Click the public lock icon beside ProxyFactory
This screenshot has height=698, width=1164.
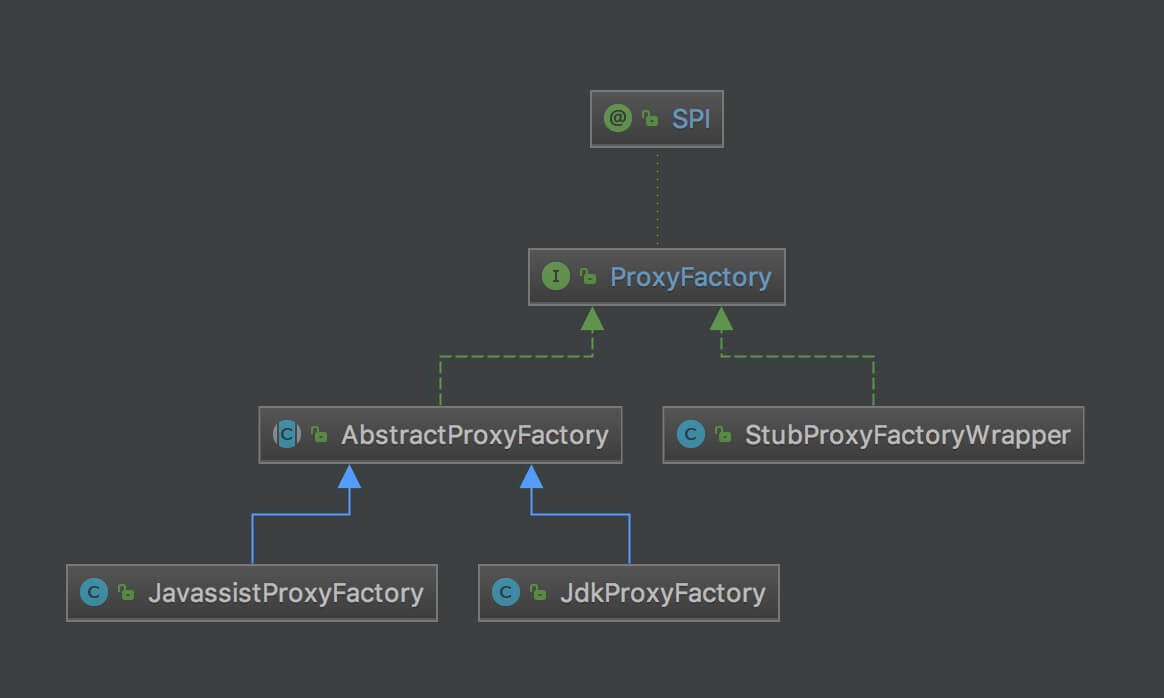pos(588,278)
